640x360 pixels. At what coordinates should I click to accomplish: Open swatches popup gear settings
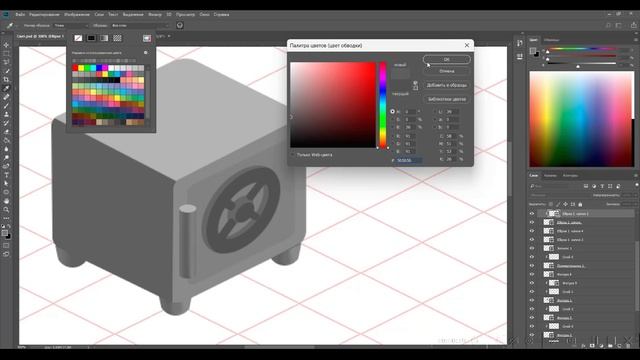[146, 53]
